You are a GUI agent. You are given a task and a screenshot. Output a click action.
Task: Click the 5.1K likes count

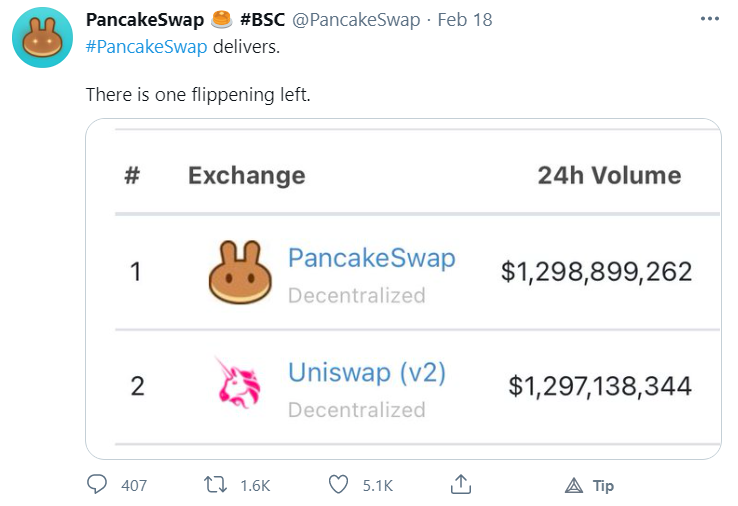[x=377, y=486]
